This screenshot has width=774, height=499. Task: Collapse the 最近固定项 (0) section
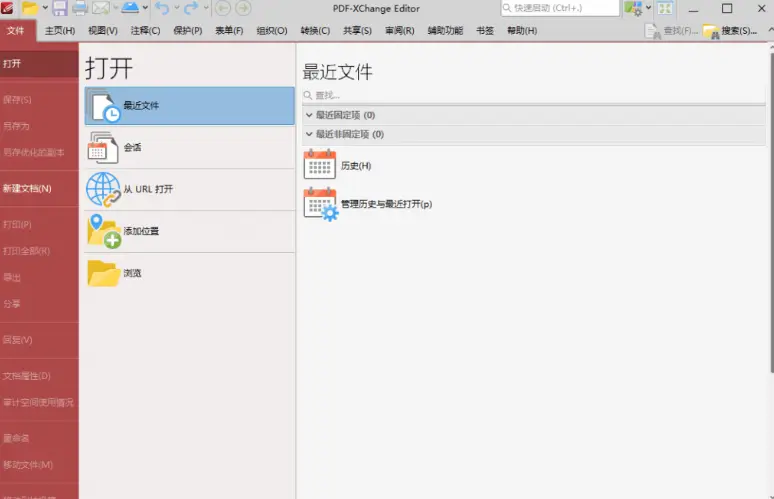coord(309,115)
